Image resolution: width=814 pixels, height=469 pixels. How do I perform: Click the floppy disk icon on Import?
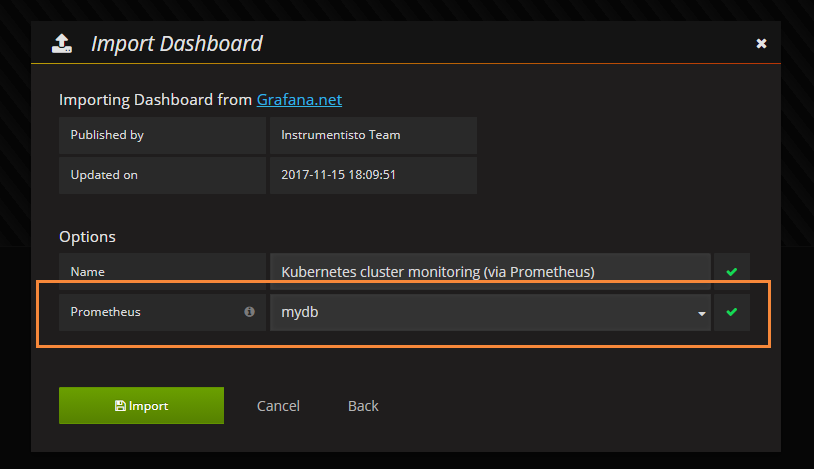click(x=120, y=406)
